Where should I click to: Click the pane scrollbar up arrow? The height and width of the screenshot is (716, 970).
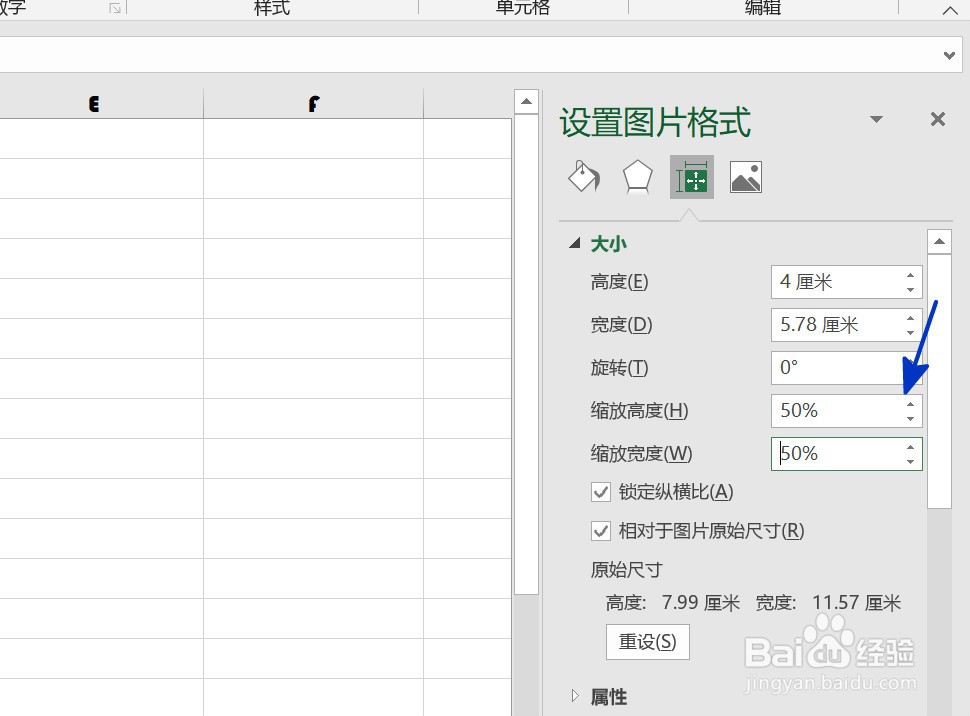[938, 240]
